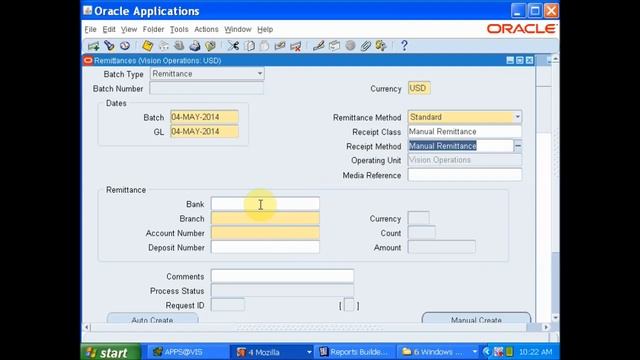Click the Next Step toolbar icon
640x360 pixels.
tap(163, 46)
